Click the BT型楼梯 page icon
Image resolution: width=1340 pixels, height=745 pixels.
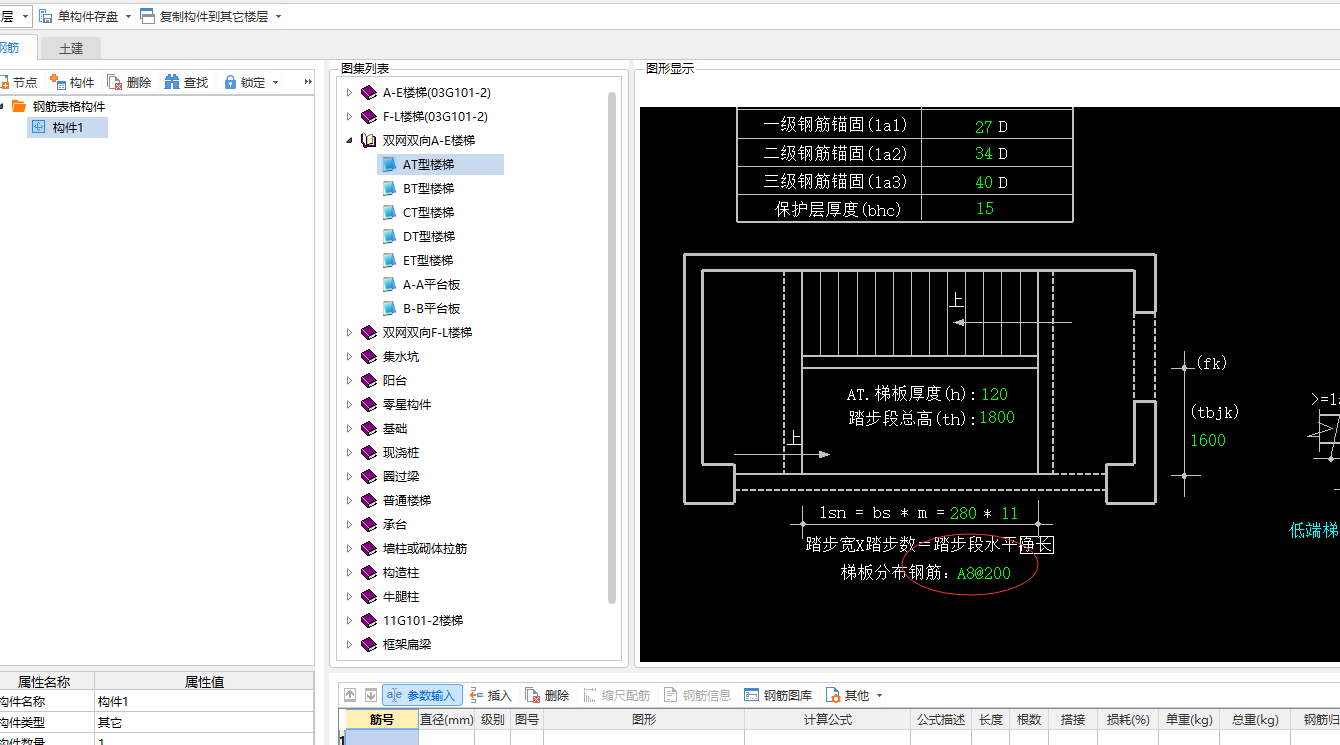coord(390,188)
